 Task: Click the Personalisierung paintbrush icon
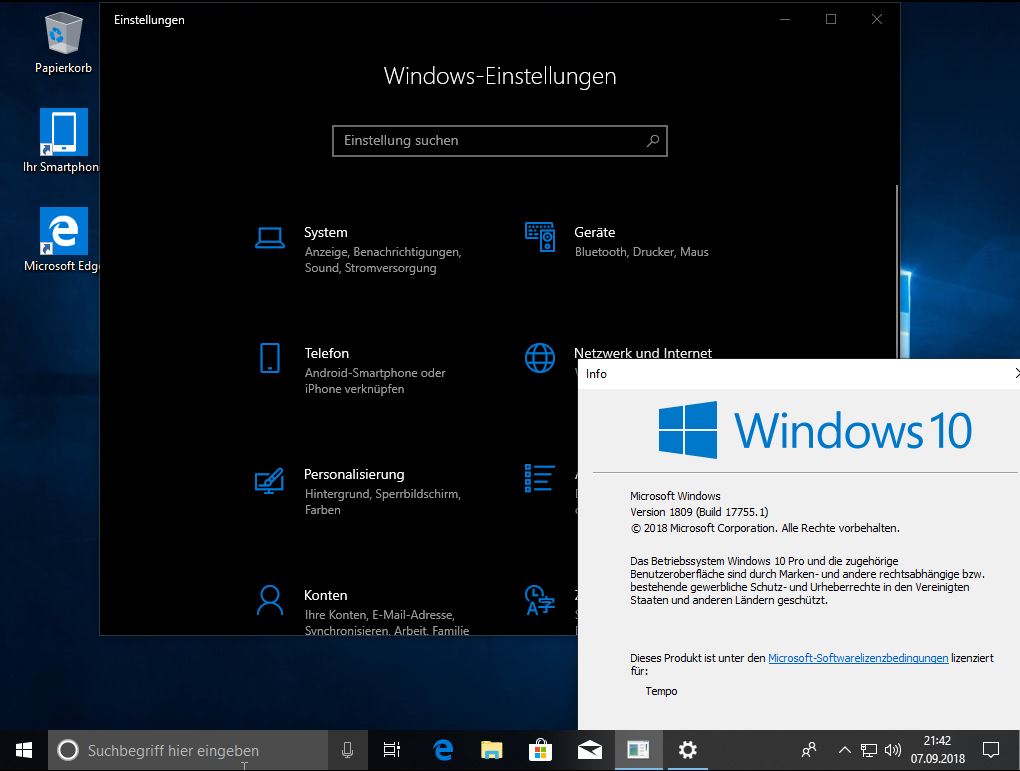[x=269, y=480]
